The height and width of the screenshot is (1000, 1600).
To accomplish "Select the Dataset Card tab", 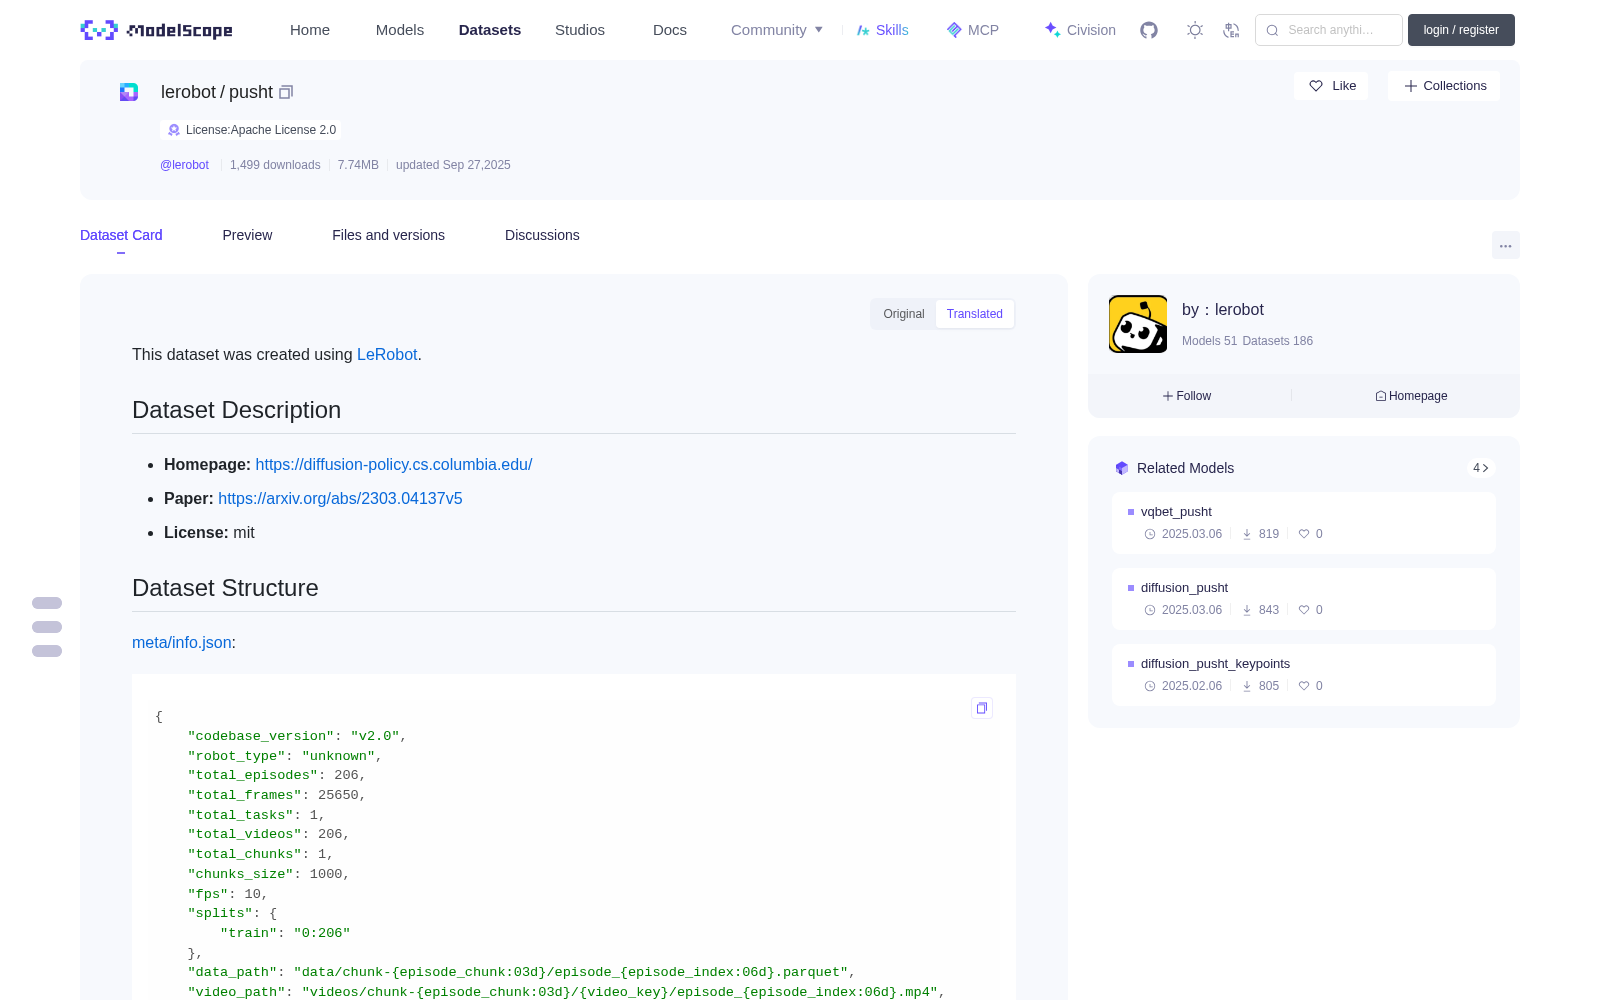I will point(121,235).
